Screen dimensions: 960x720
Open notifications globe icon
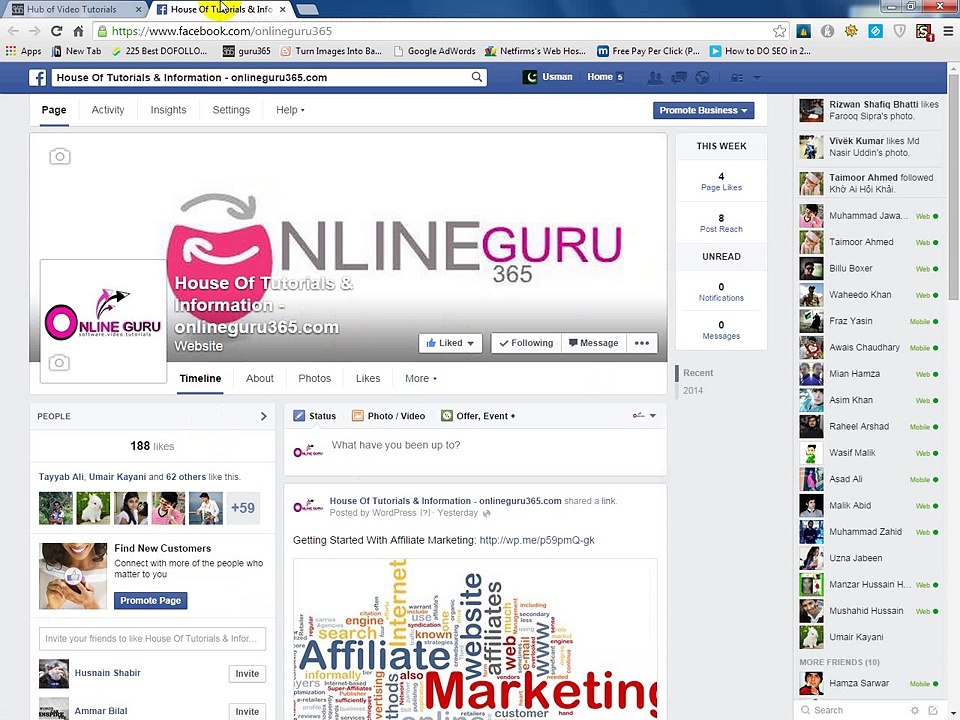point(702,77)
